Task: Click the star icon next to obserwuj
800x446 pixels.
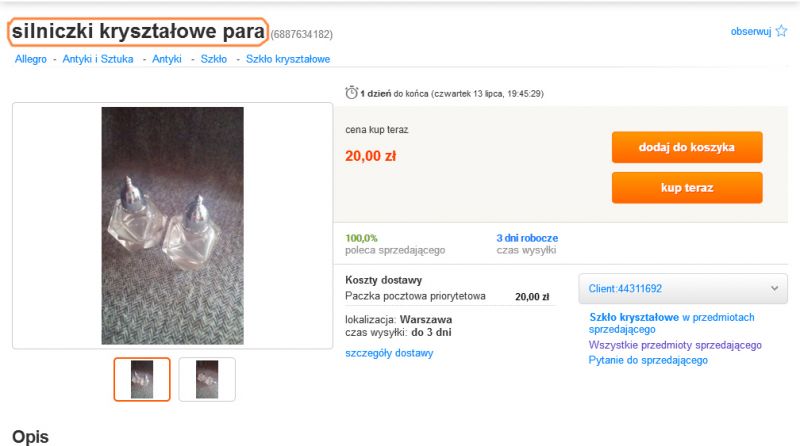Action: click(781, 31)
